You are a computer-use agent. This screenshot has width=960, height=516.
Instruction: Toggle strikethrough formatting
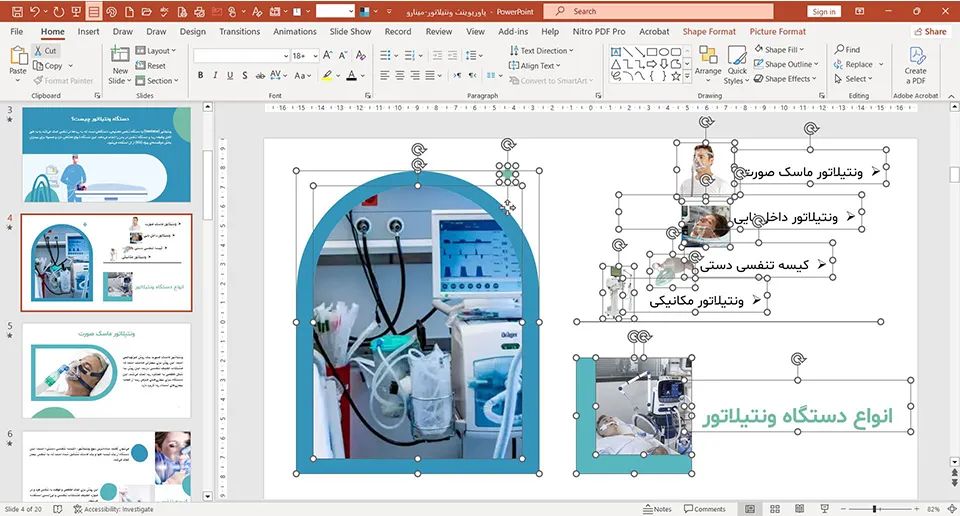pyautogui.click(x=260, y=75)
